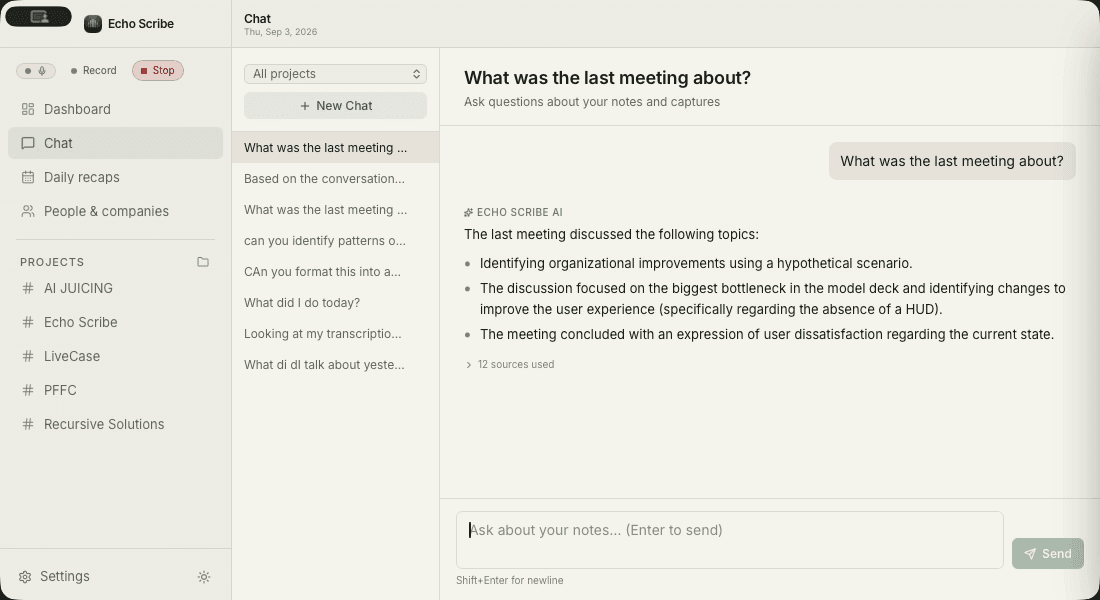Open the PFFC project
Viewport: 1100px width, 600px height.
click(x=115, y=390)
